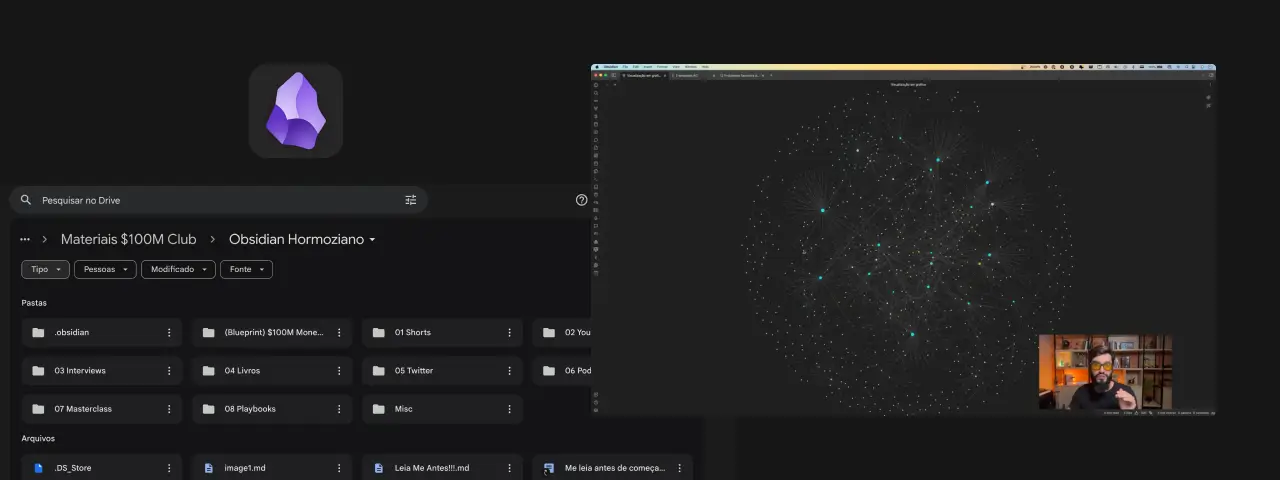Expand the breadcrumb ellipsis for hidden folders

(x=25, y=240)
